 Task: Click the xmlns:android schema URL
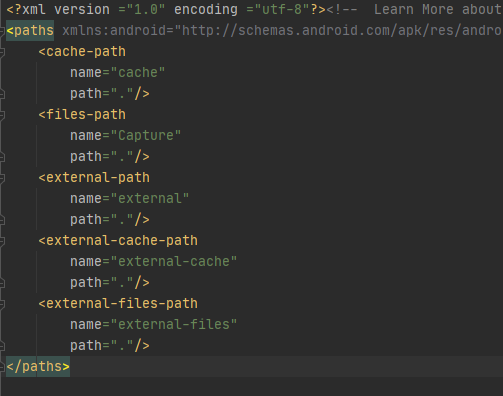pyautogui.click(x=338, y=31)
